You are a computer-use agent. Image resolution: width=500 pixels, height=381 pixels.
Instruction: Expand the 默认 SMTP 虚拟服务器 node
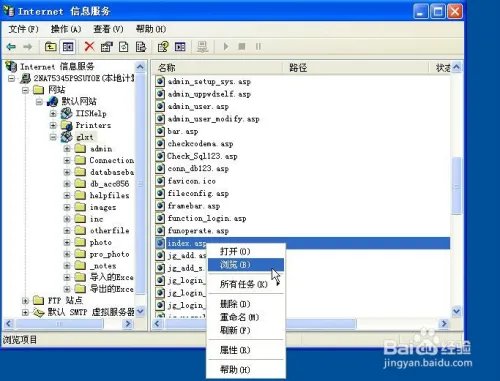pos(25,312)
